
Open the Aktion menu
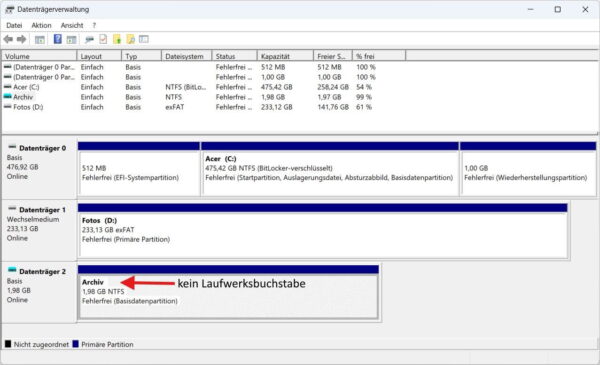point(41,25)
